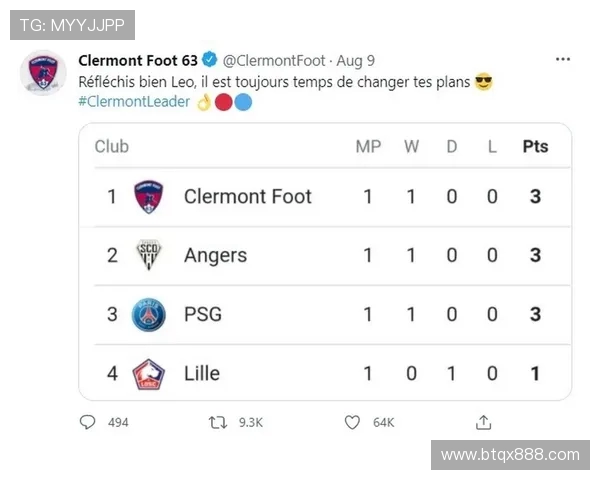Open the @ClermontFoot handle link

272,61
